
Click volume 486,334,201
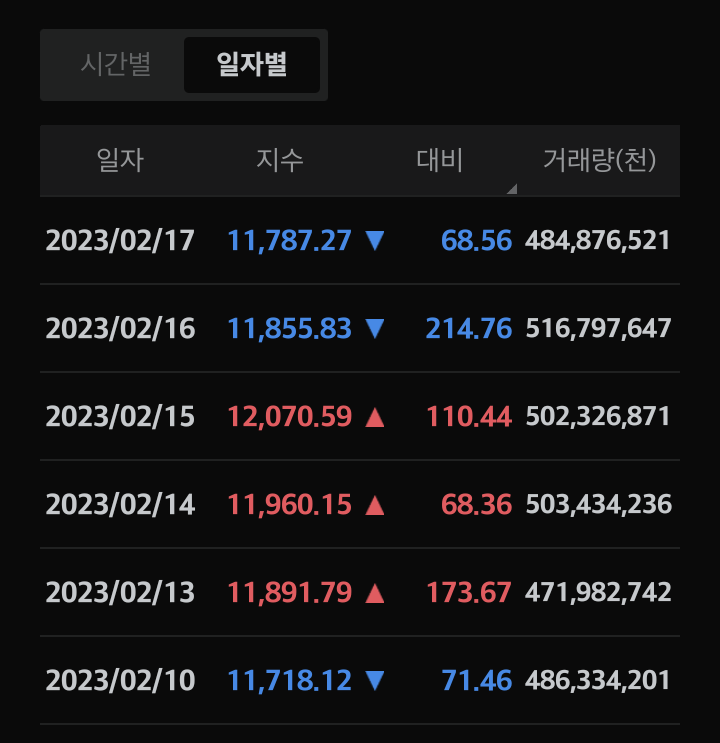pos(598,681)
